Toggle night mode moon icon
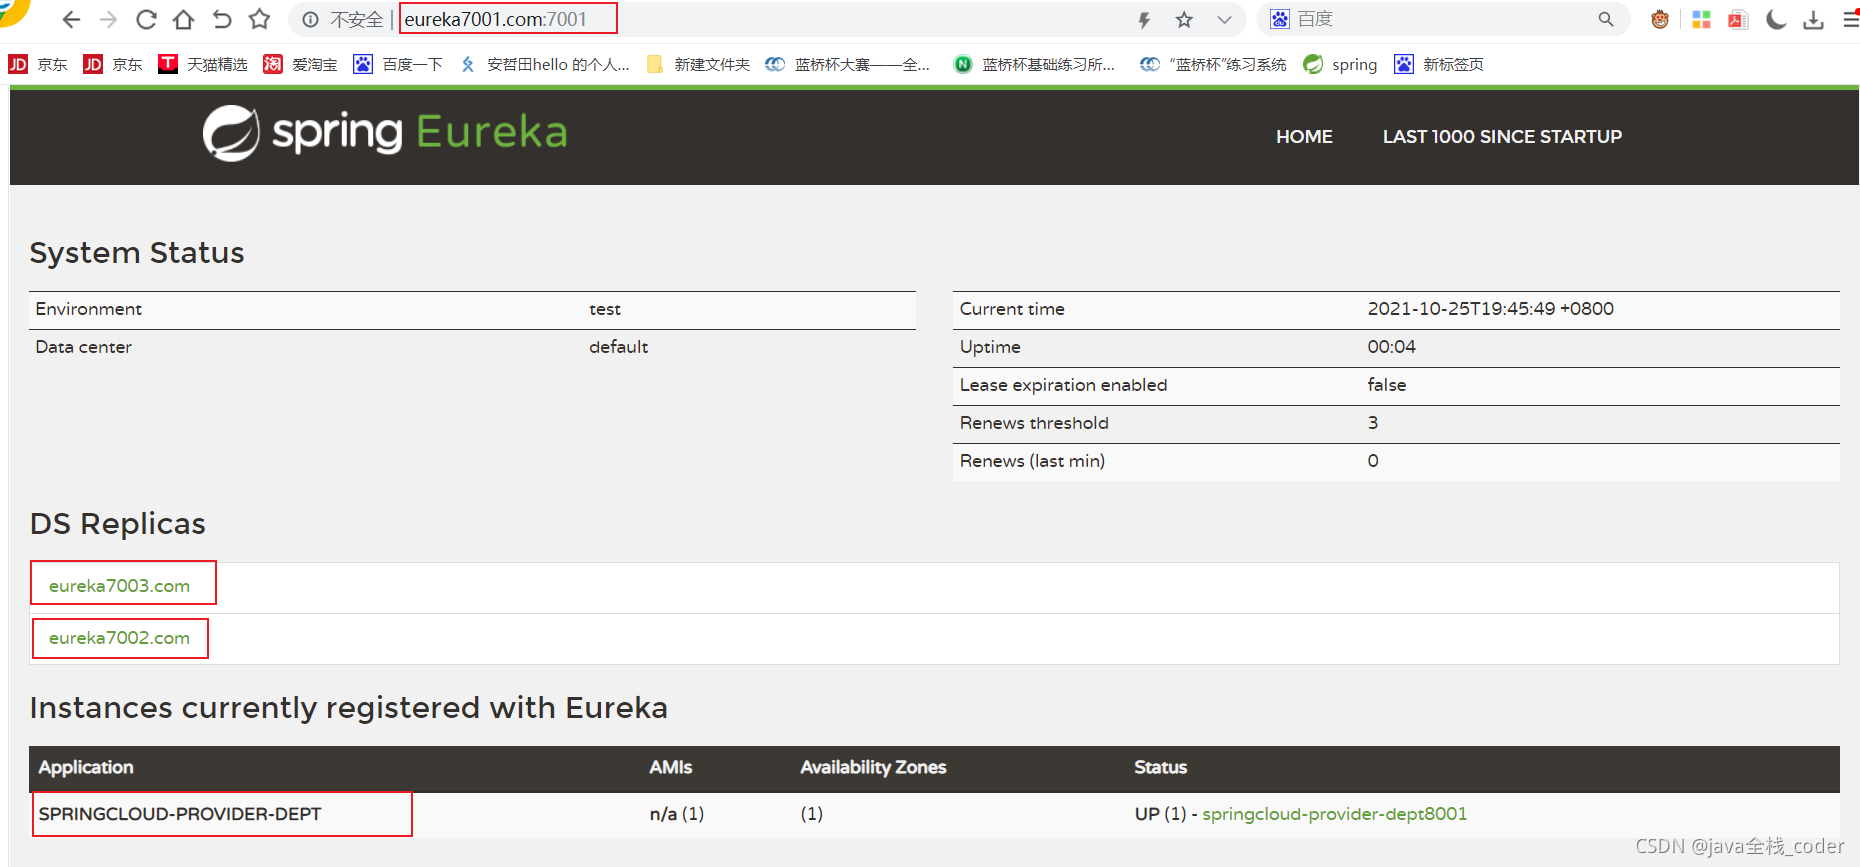This screenshot has width=1860, height=867. (1776, 19)
